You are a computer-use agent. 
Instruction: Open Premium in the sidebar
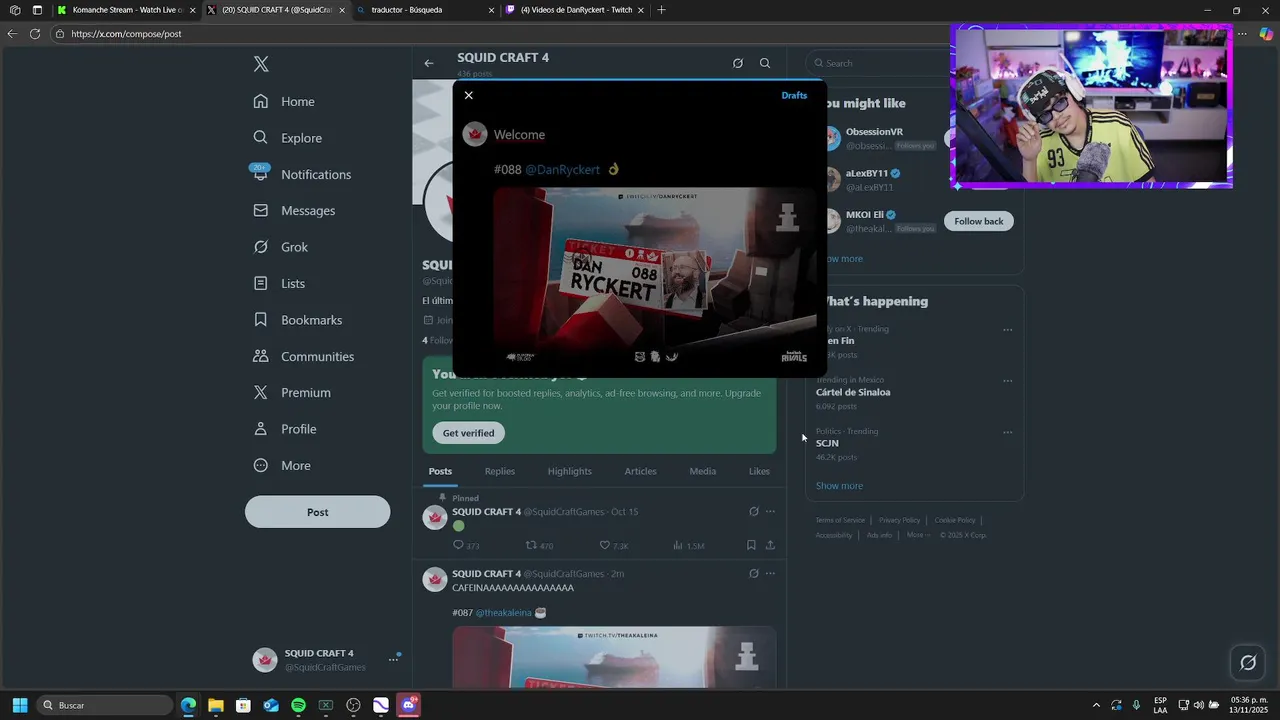291,393
